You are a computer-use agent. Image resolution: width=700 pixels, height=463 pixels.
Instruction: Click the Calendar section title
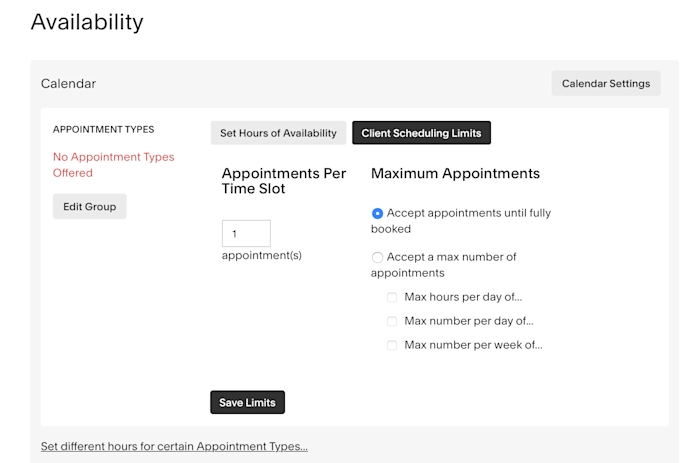(68, 84)
